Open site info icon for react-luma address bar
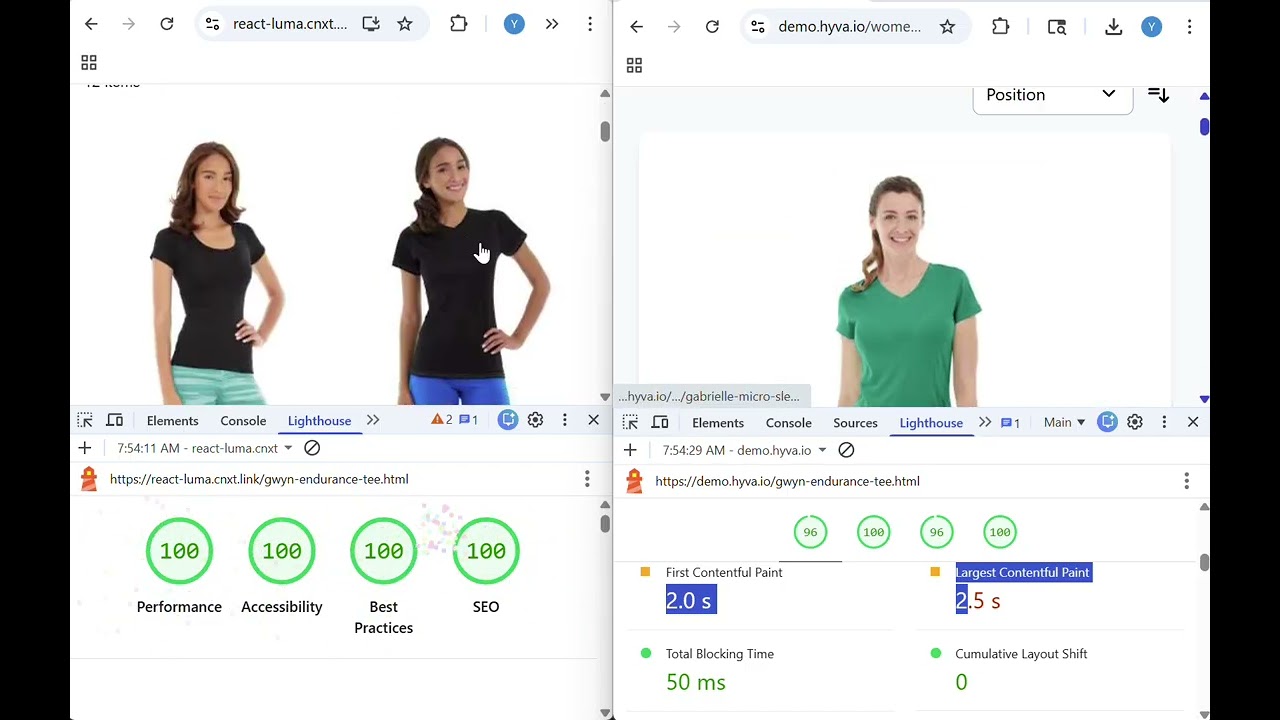 212,24
